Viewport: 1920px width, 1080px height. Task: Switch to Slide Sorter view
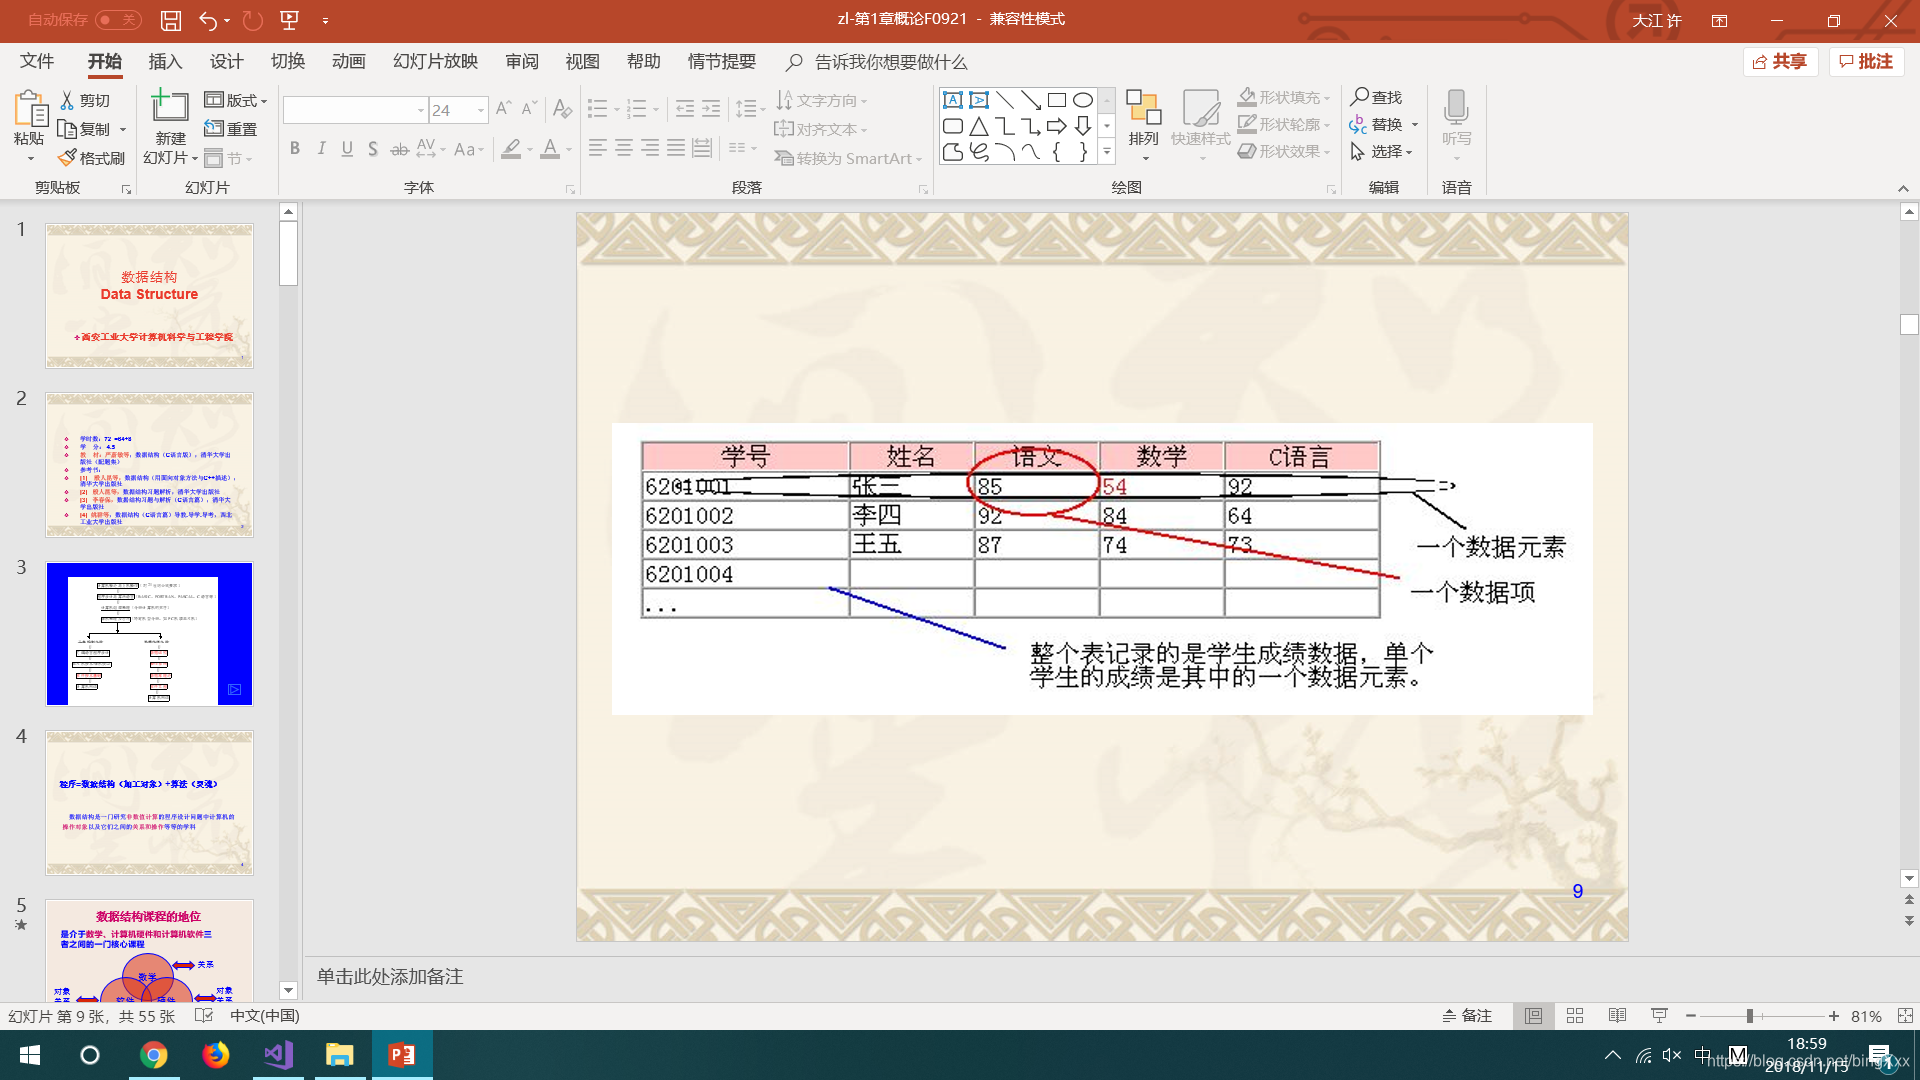1575,1016
